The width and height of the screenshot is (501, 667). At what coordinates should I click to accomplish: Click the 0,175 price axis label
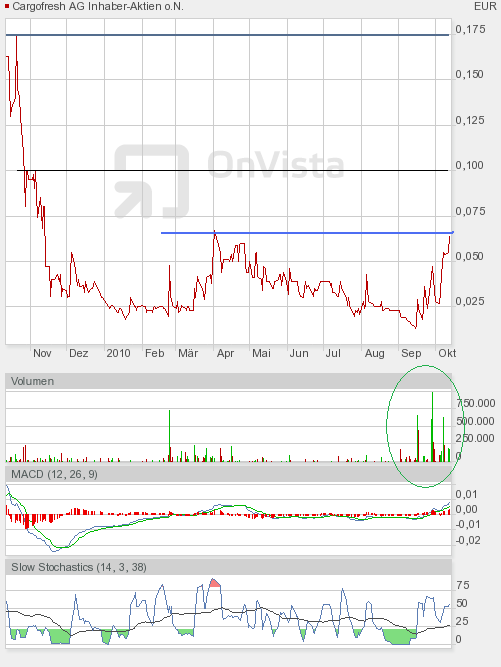point(470,29)
